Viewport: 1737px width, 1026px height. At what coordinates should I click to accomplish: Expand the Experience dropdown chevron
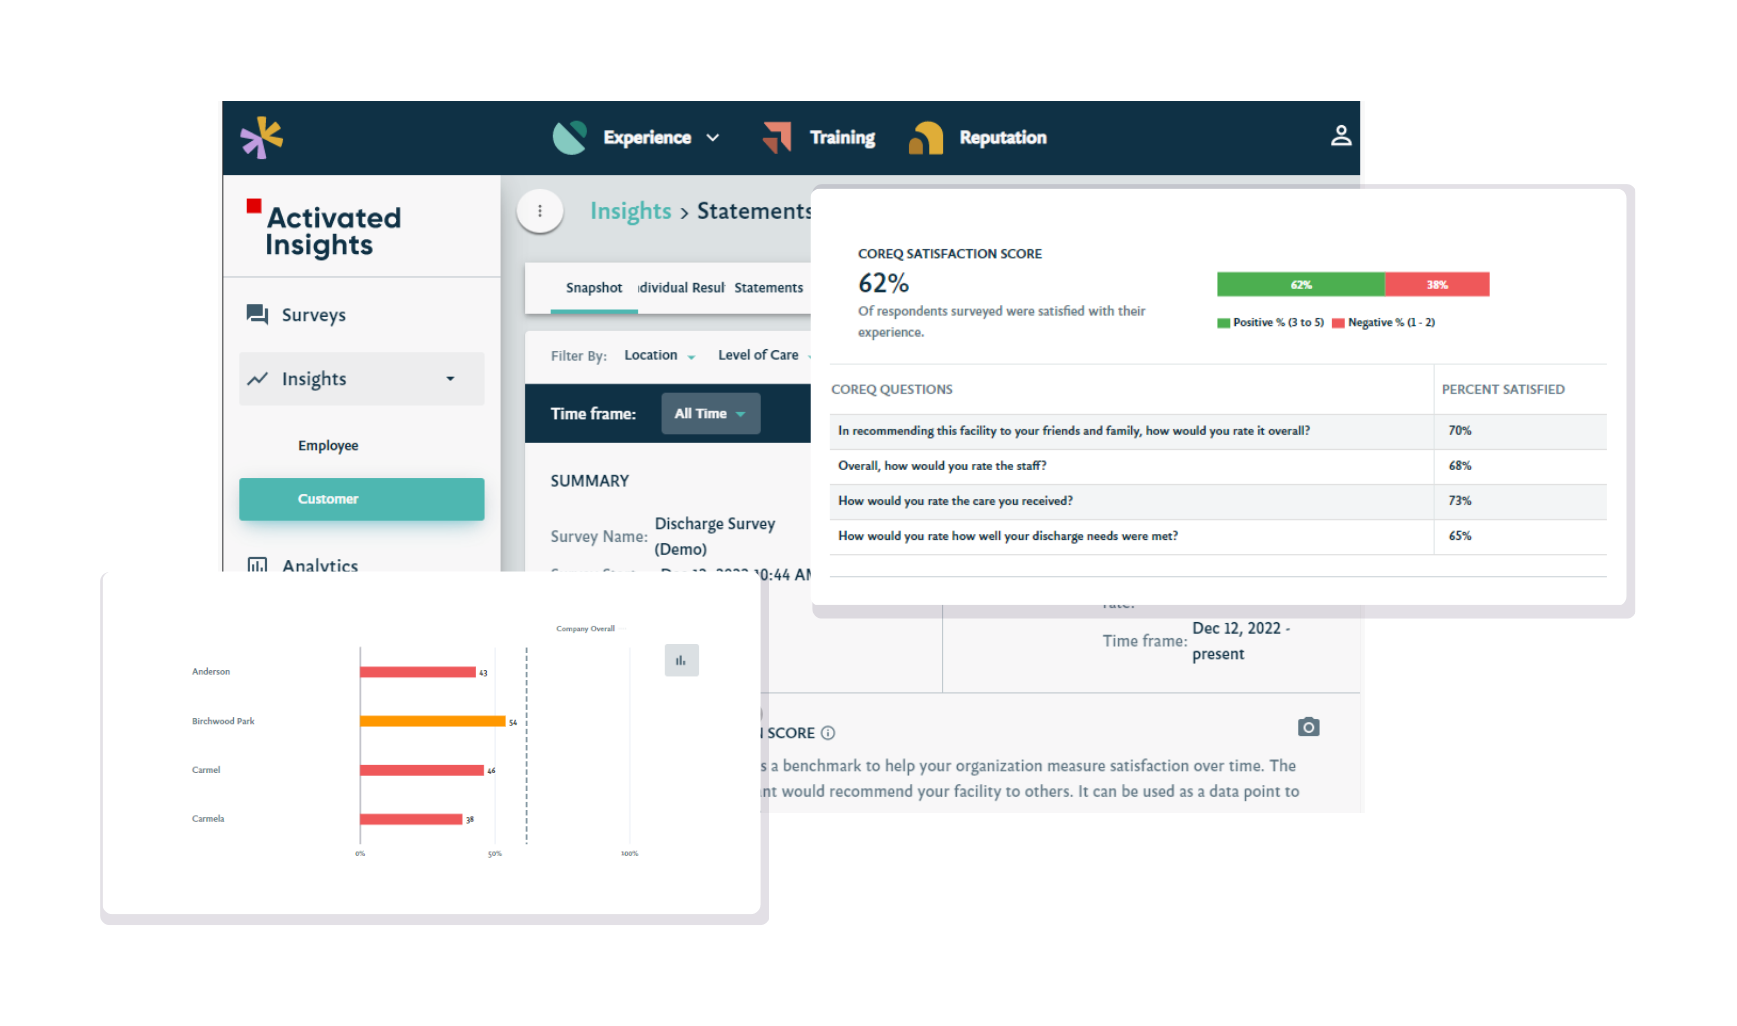click(713, 138)
